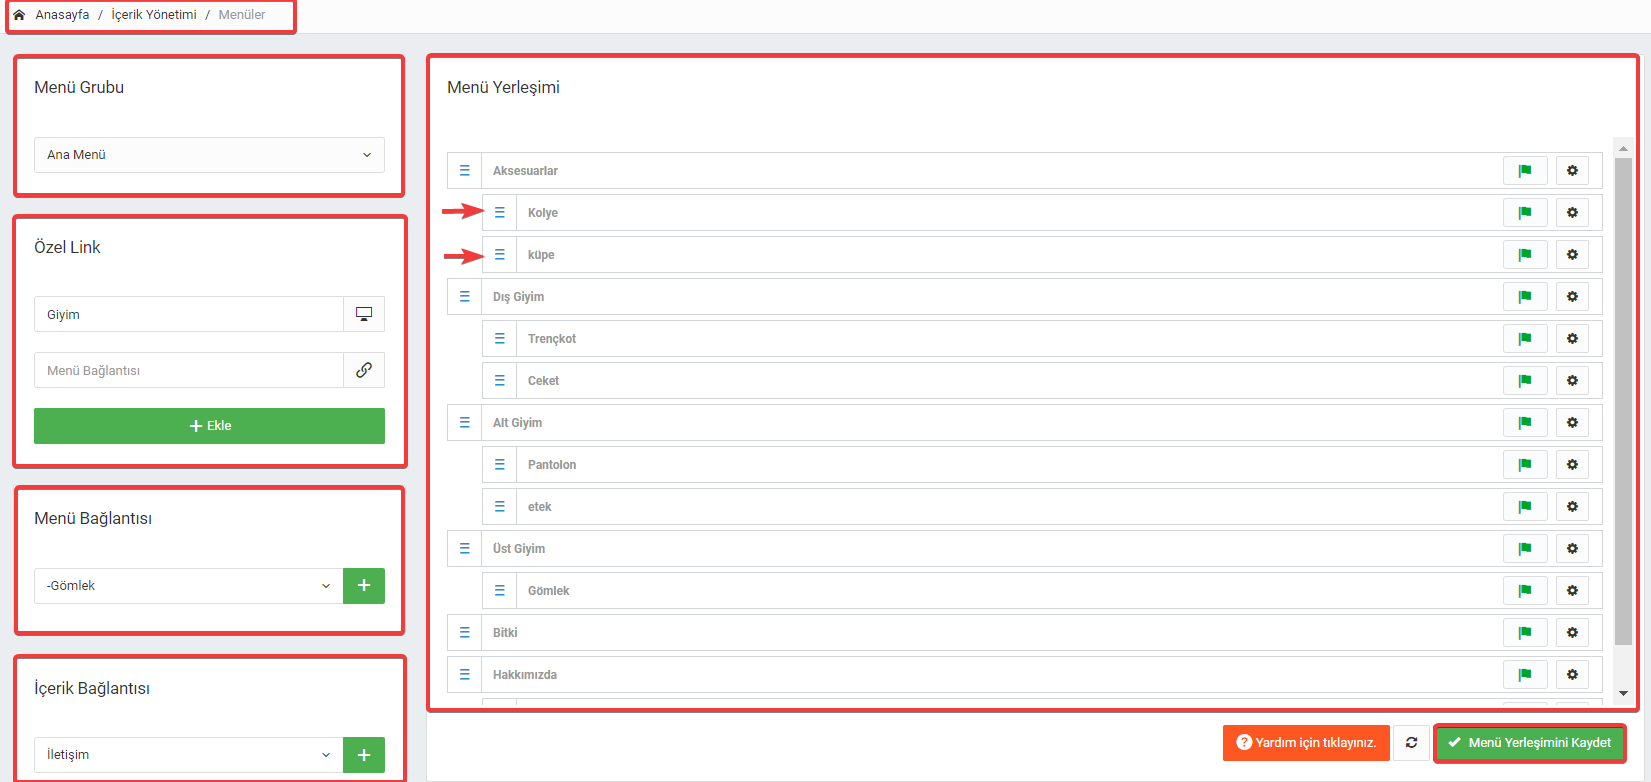Open settings gear for Dış Giyim

pos(1572,297)
